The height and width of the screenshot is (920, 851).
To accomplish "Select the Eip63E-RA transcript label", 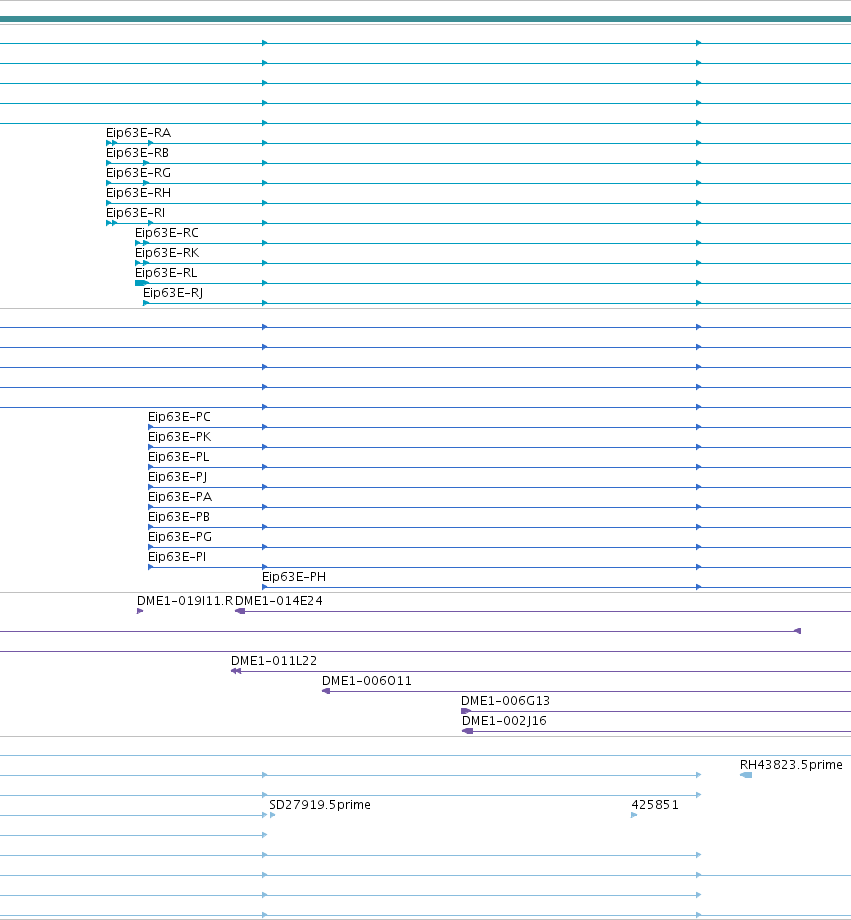I will pyautogui.click(x=139, y=133).
